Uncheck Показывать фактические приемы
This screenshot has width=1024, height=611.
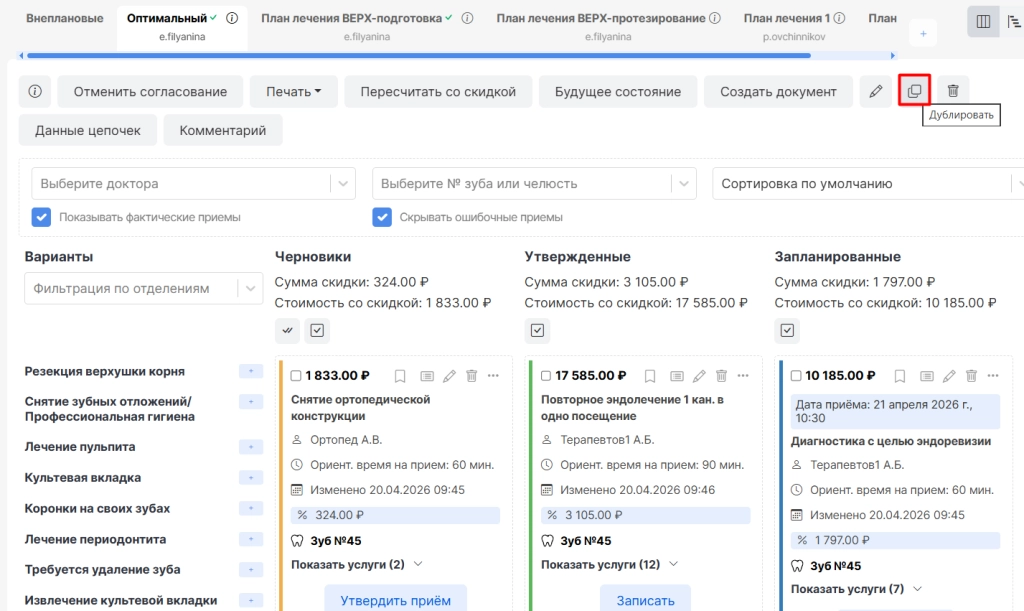pyautogui.click(x=41, y=217)
